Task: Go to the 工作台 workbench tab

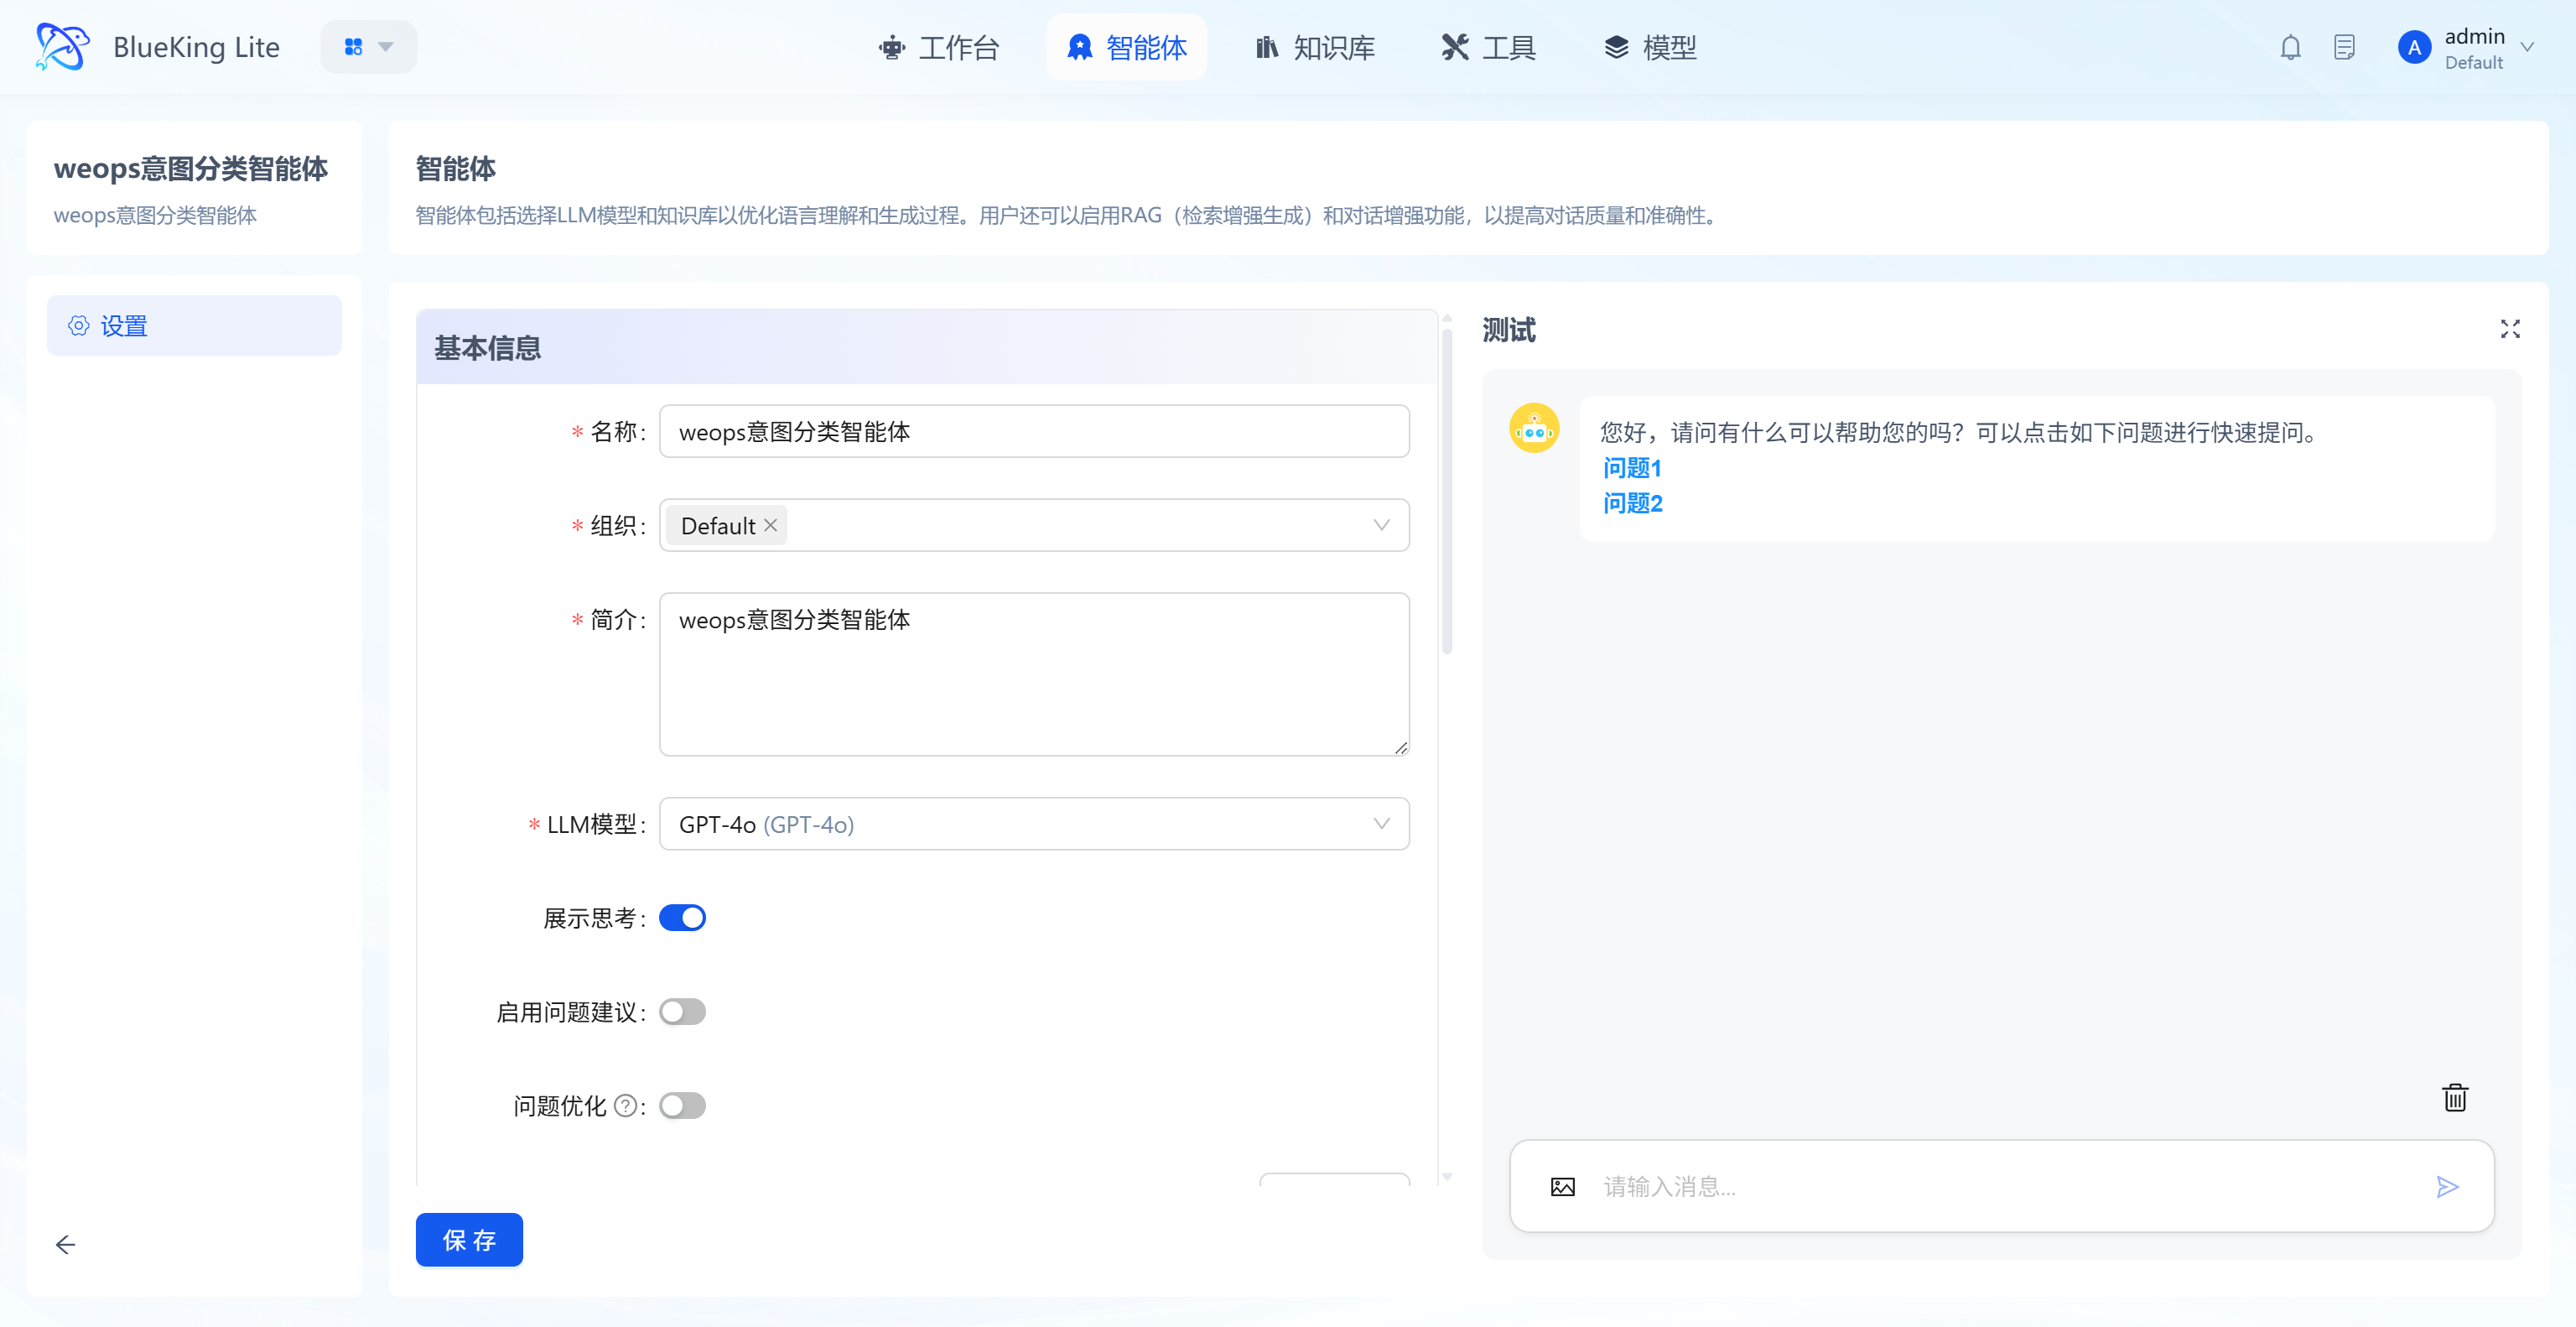Action: pyautogui.click(x=938, y=47)
